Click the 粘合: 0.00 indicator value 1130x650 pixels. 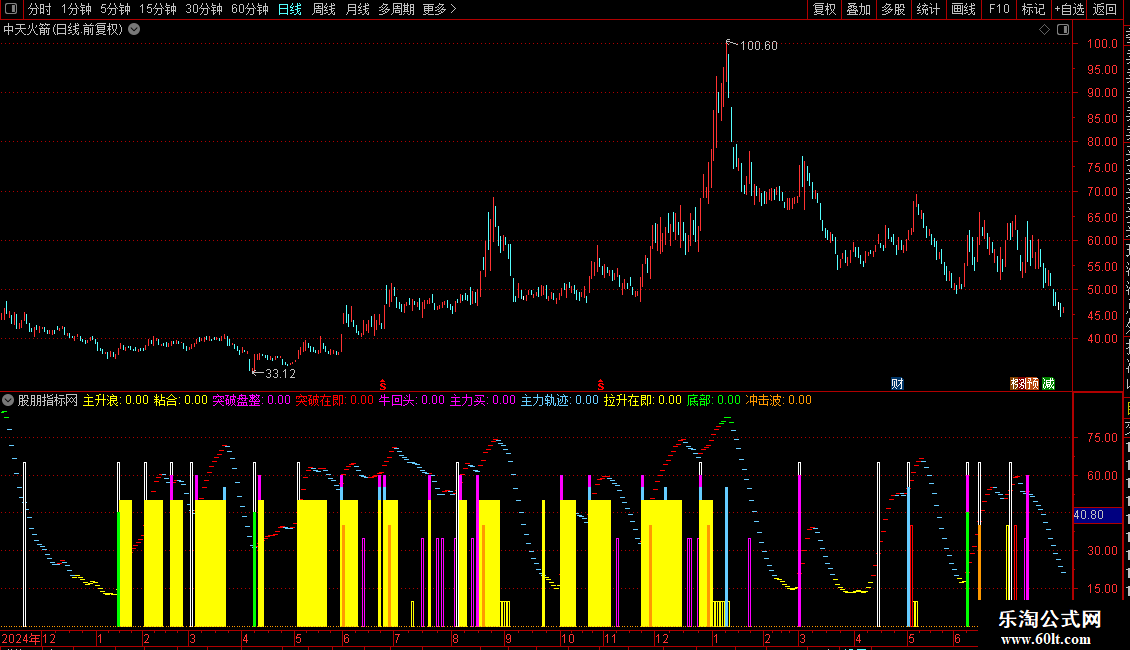(180, 400)
